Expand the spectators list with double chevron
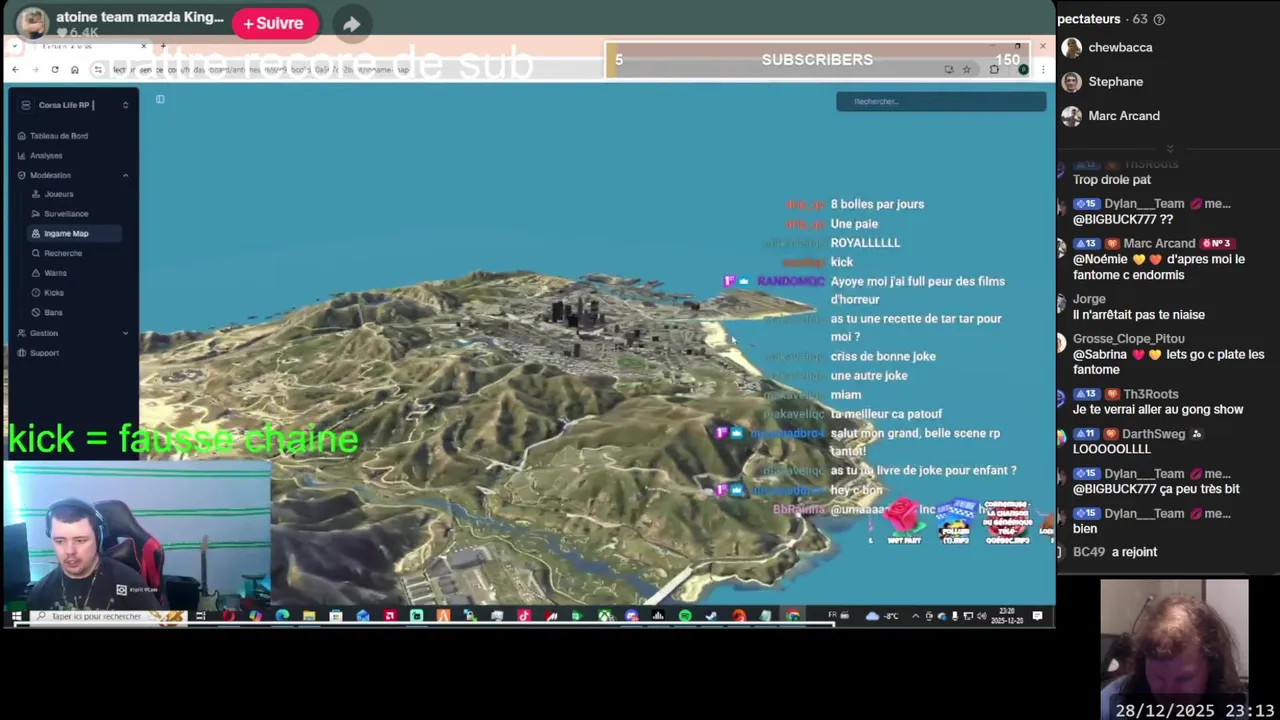Viewport: 1280px width, 720px height. coord(1169,148)
